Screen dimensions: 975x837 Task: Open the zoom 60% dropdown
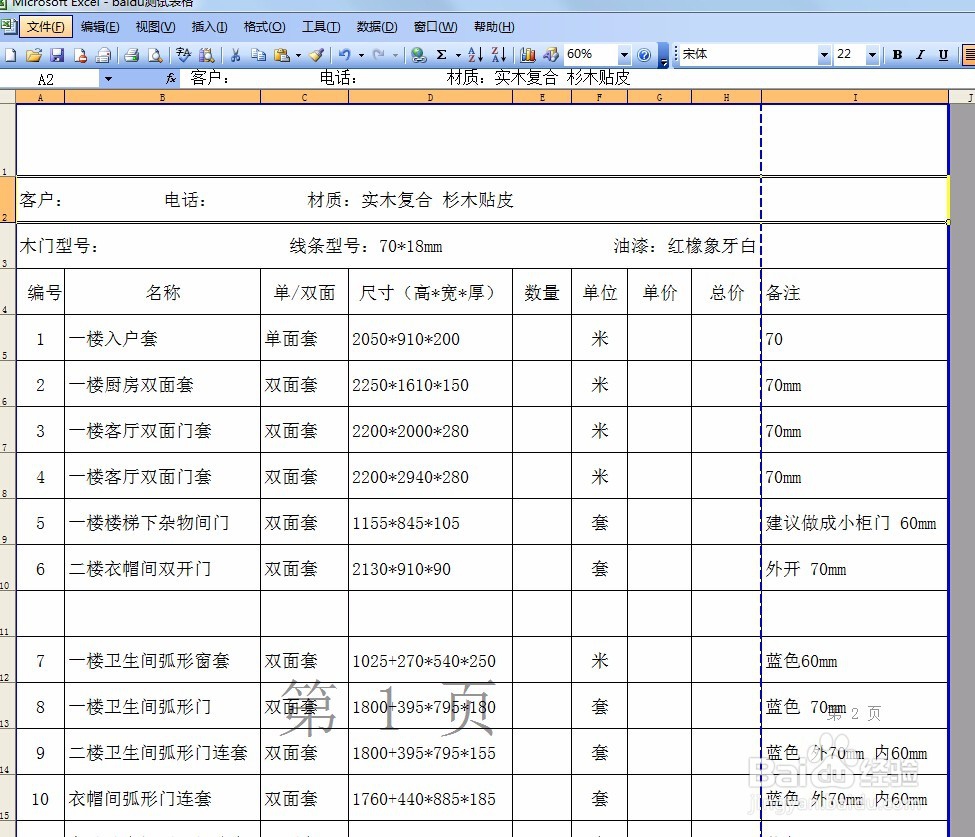click(624, 55)
